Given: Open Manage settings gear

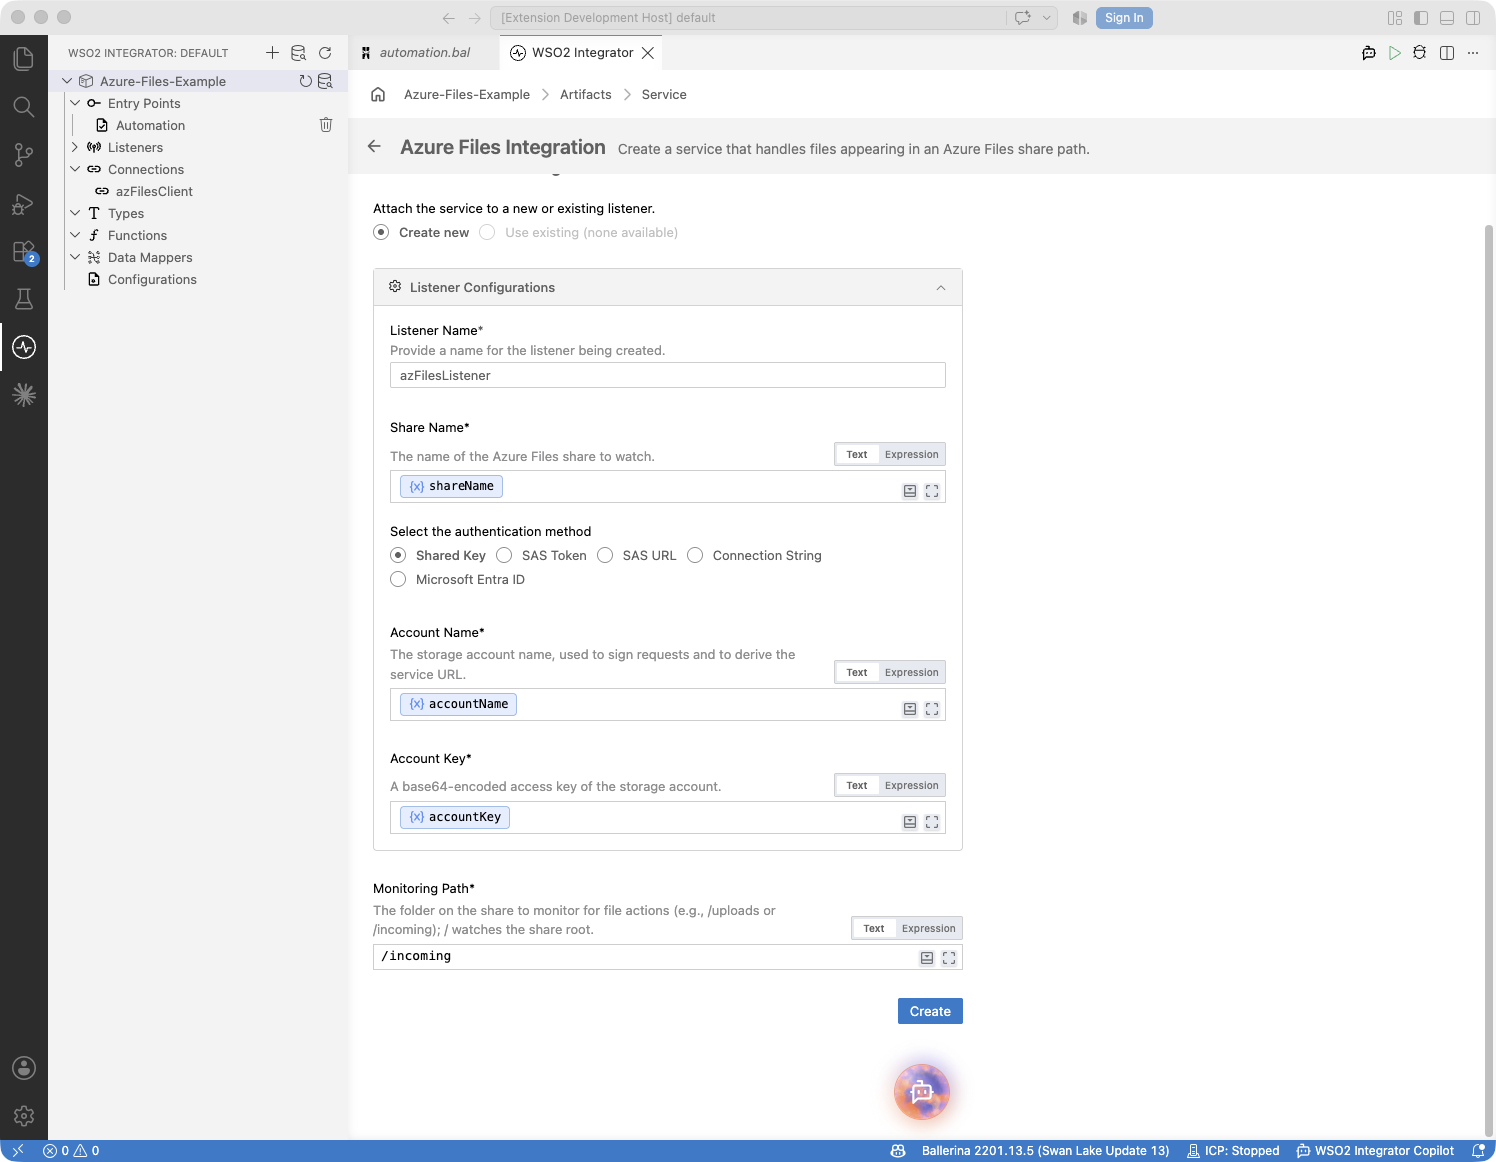Looking at the screenshot, I should tap(24, 1116).
